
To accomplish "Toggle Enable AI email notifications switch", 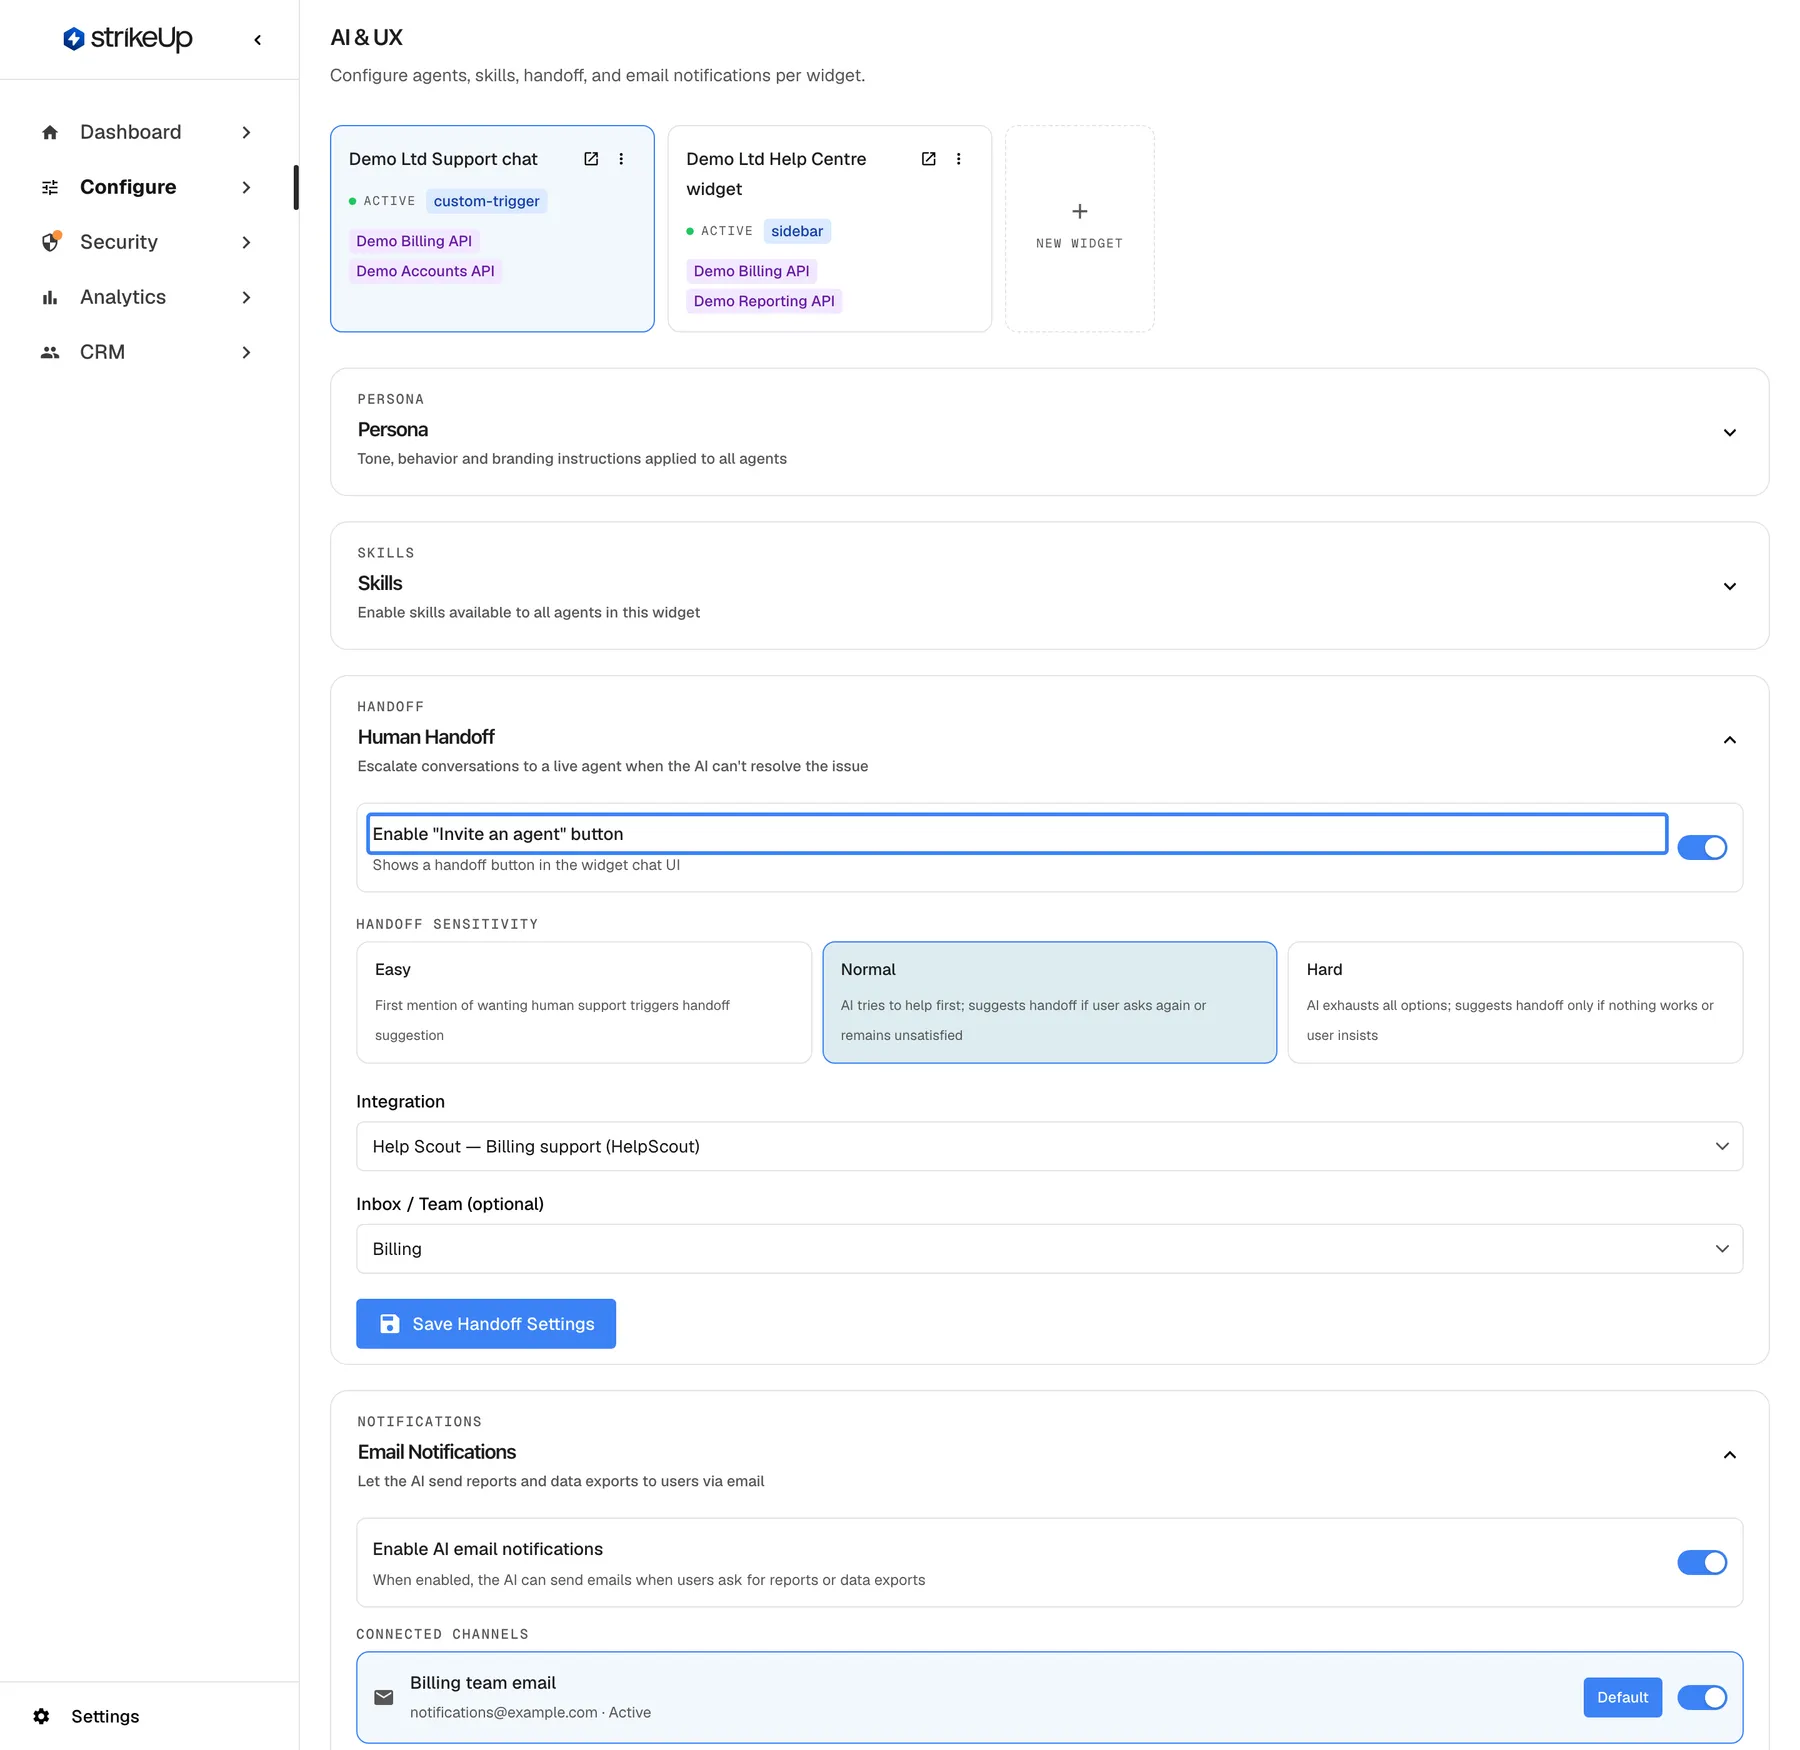I will pyautogui.click(x=1702, y=1562).
